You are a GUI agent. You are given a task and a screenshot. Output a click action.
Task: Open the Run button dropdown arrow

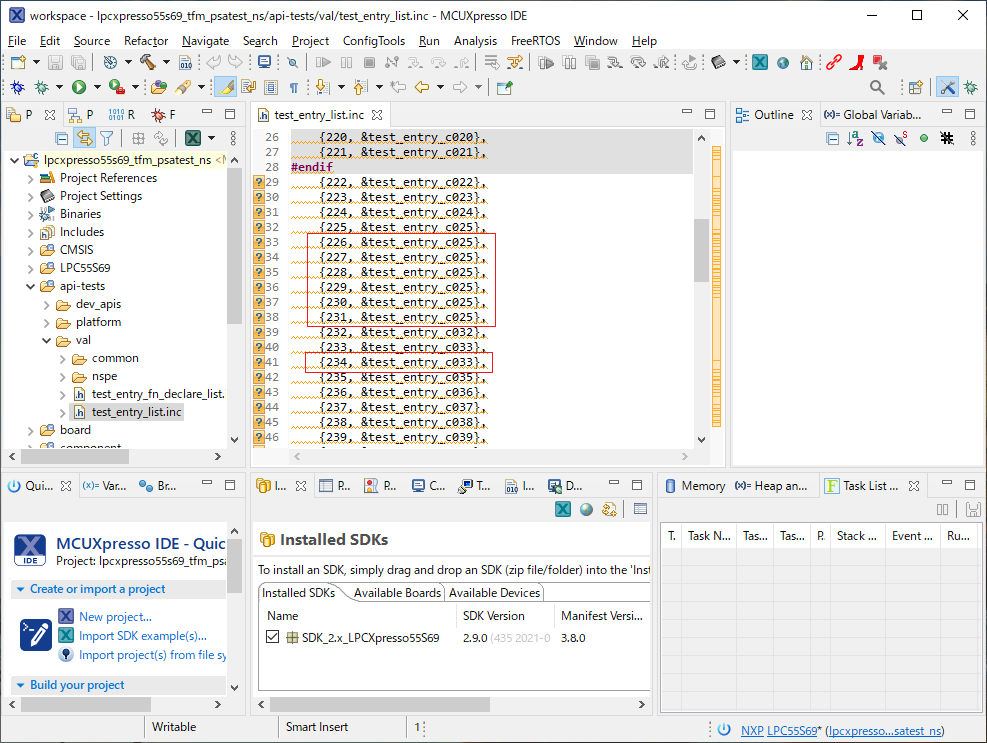97,87
